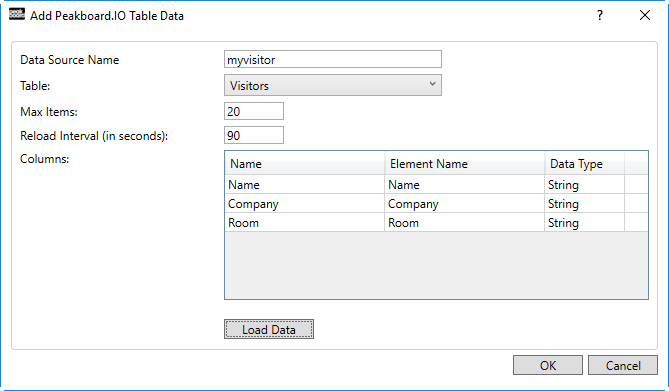This screenshot has width=669, height=391.
Task: Confirm the dialog with OK
Action: 548,365
